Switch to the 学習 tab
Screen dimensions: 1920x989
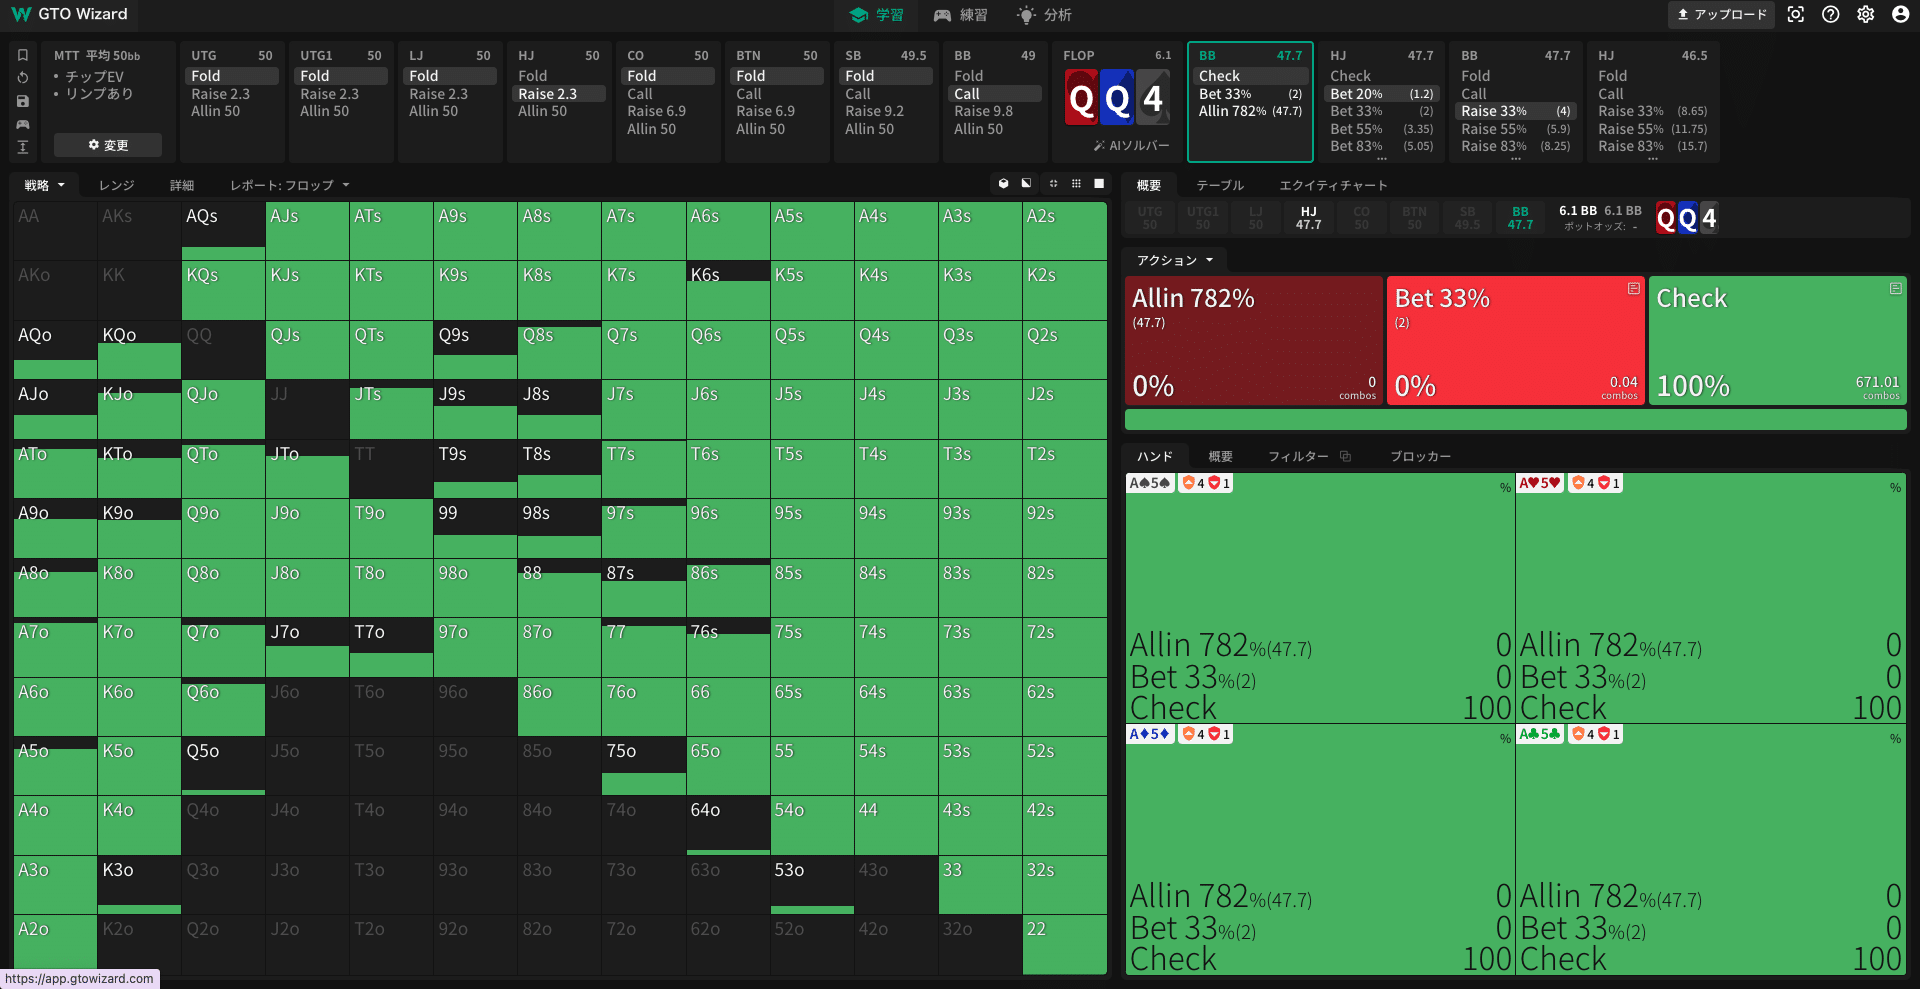[876, 15]
